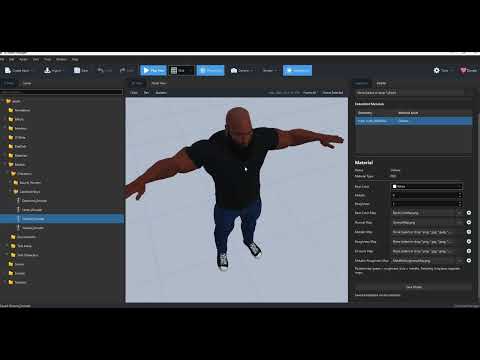
Task: Select the Animations folder in asset tree
Action: point(20,110)
